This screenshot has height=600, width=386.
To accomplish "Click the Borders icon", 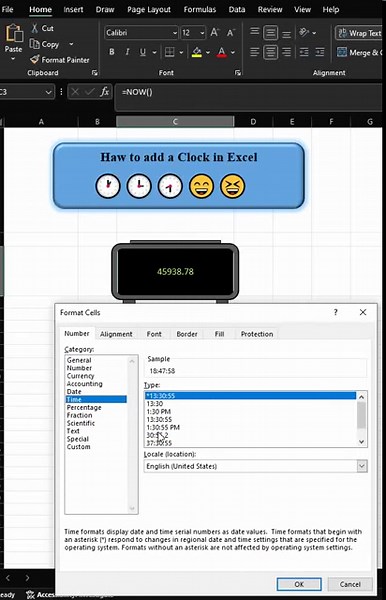I will [169, 52].
